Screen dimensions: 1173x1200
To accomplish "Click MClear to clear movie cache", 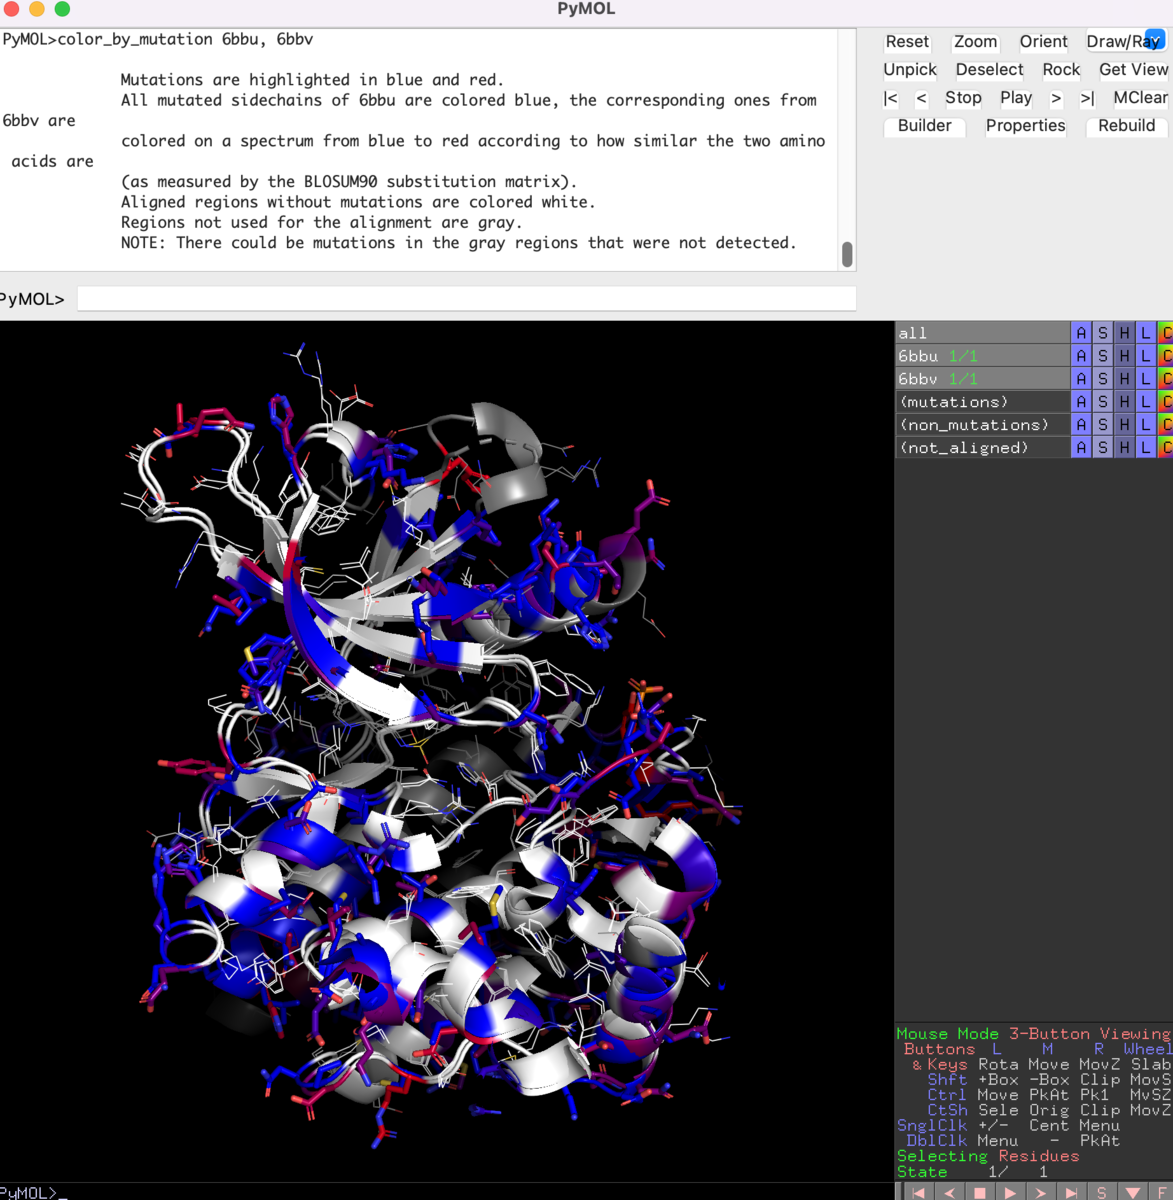I will pyautogui.click(x=1140, y=98).
